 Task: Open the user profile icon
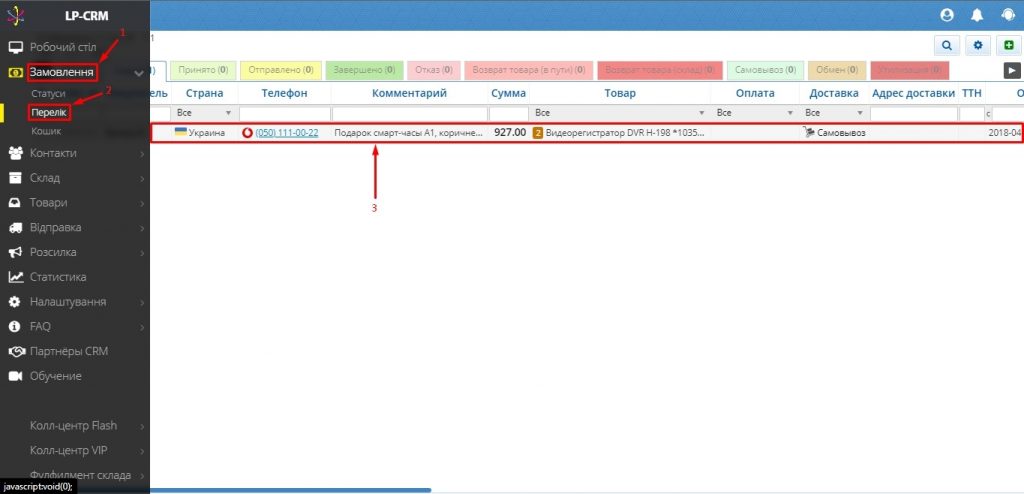[947, 15]
